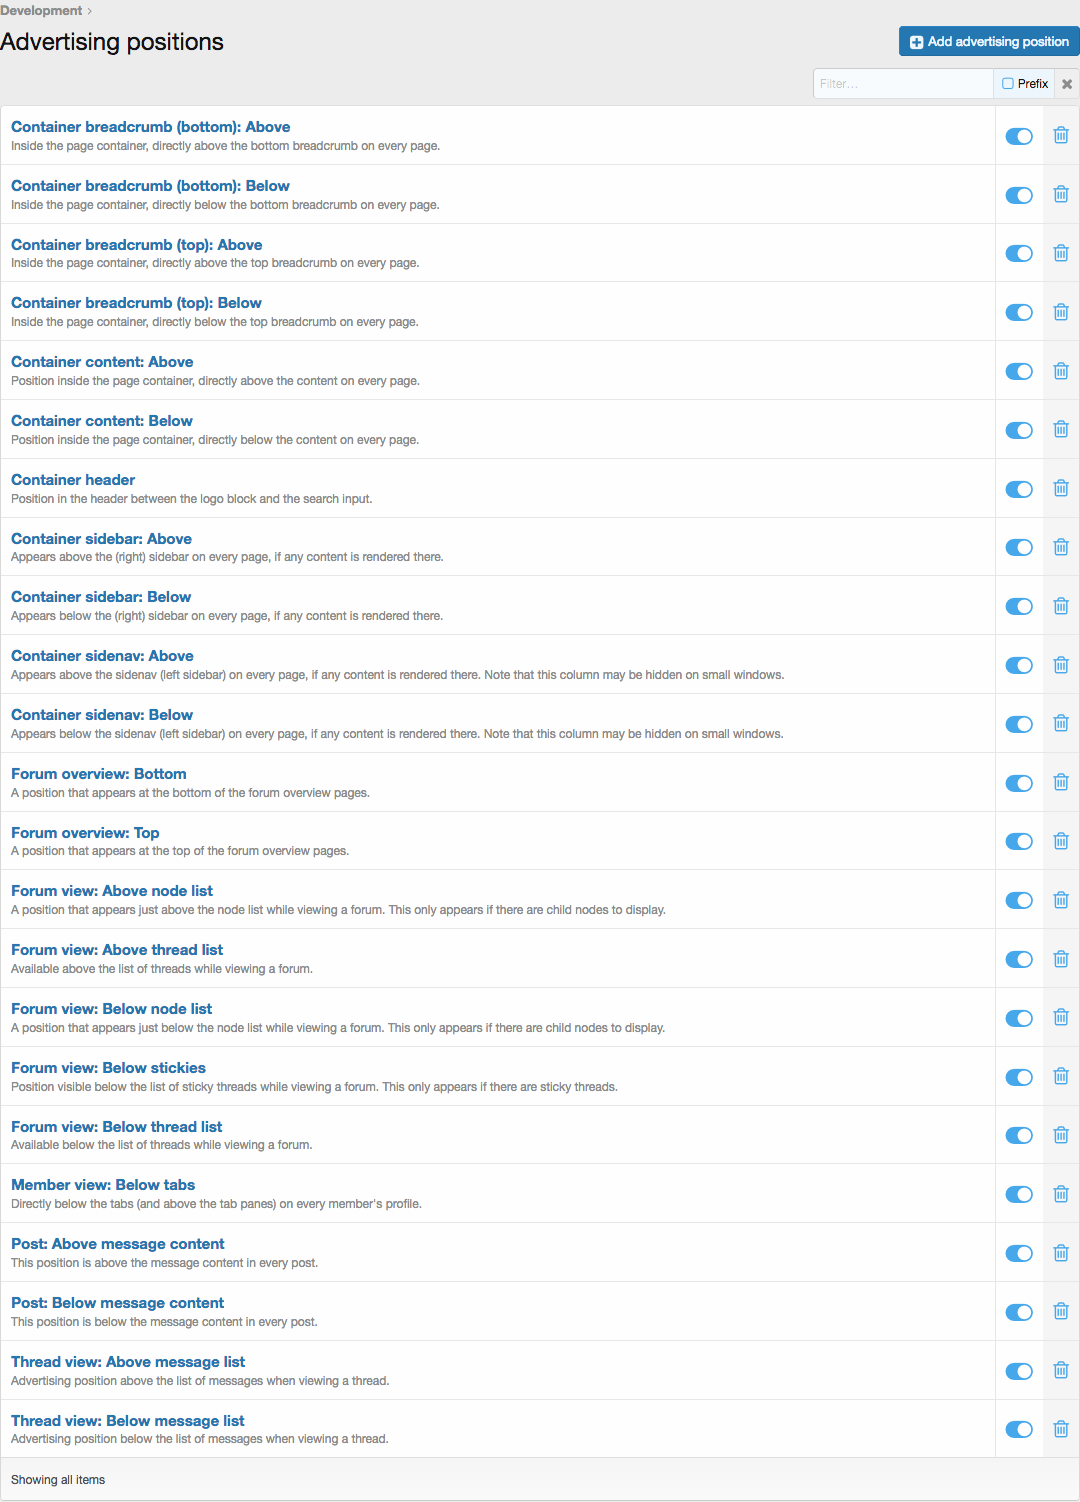The width and height of the screenshot is (1080, 1502).
Task: Delete Member view: Below tabs position
Action: click(1061, 1194)
